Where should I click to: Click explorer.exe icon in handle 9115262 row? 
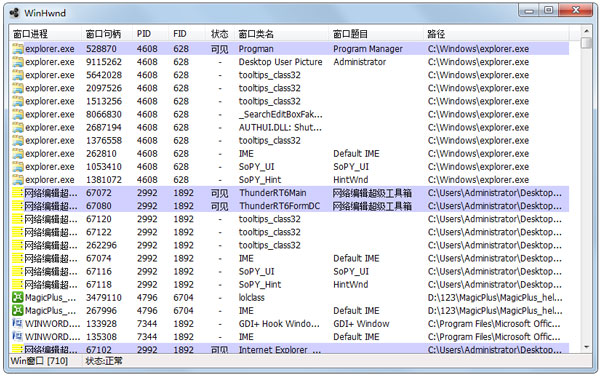[18, 62]
